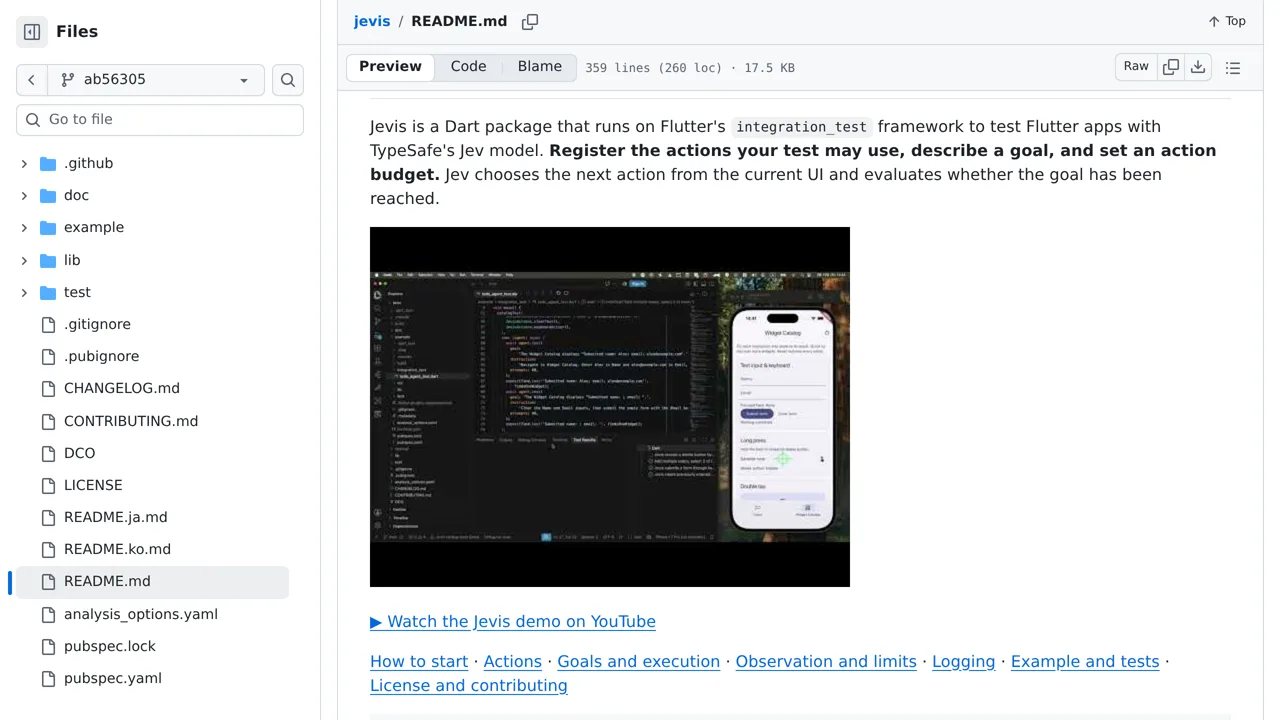The width and height of the screenshot is (1280, 720).
Task: Open README.ja.md in the file tree
Action: [x=115, y=517]
